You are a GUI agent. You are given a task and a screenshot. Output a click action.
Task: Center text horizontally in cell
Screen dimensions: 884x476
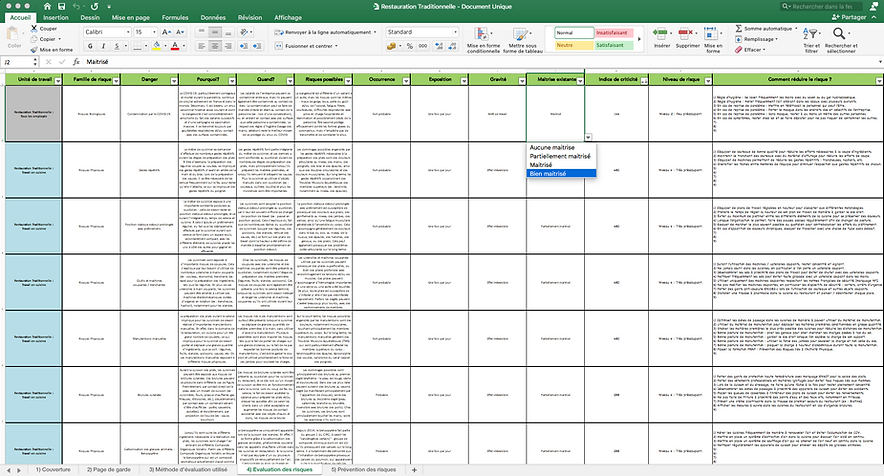[x=214, y=46]
